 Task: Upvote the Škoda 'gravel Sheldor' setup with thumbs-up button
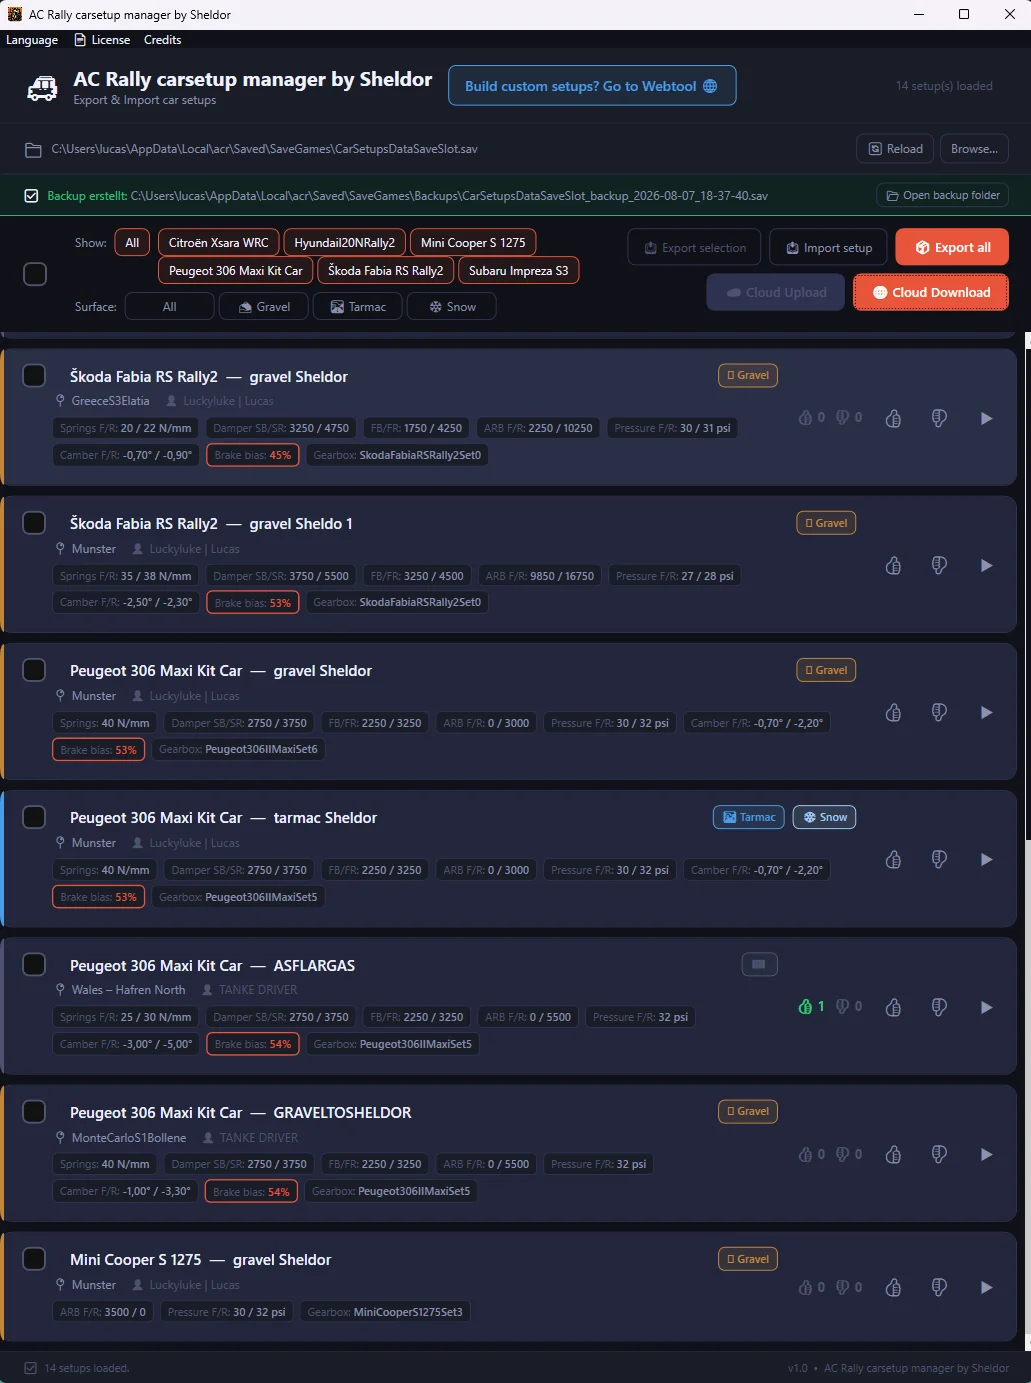pyautogui.click(x=893, y=418)
